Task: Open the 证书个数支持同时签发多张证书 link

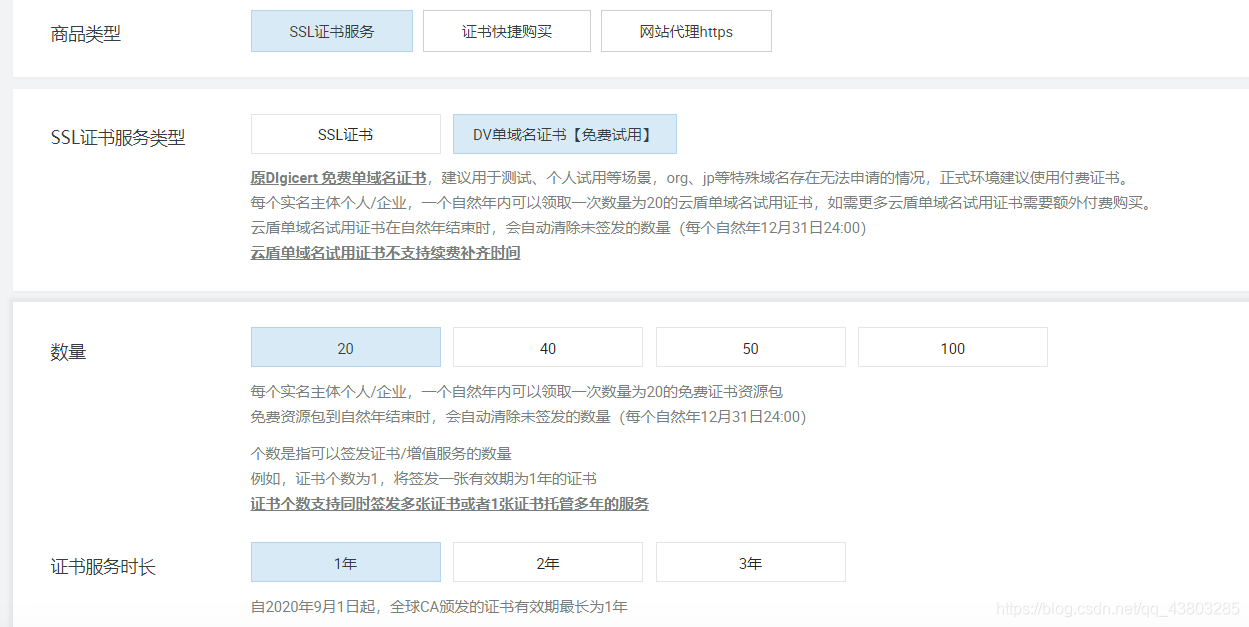Action: [x=450, y=504]
